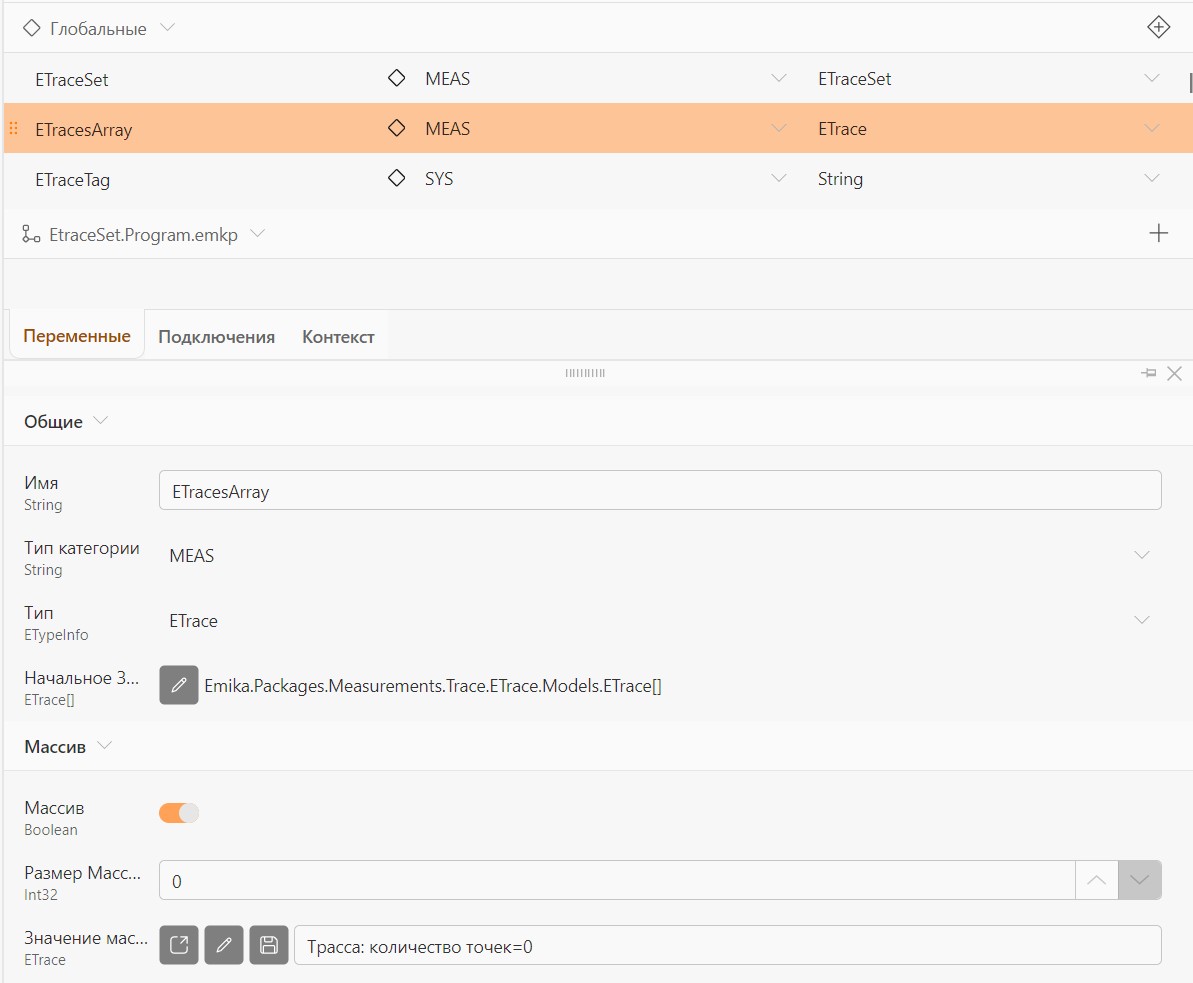Switch to the Контекст tab
1193x983 pixels.
(x=338, y=336)
